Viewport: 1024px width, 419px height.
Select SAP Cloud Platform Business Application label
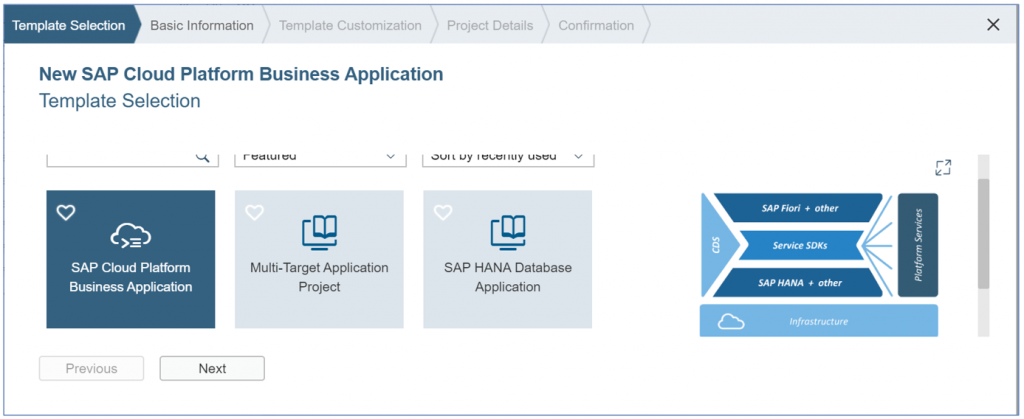[131, 277]
